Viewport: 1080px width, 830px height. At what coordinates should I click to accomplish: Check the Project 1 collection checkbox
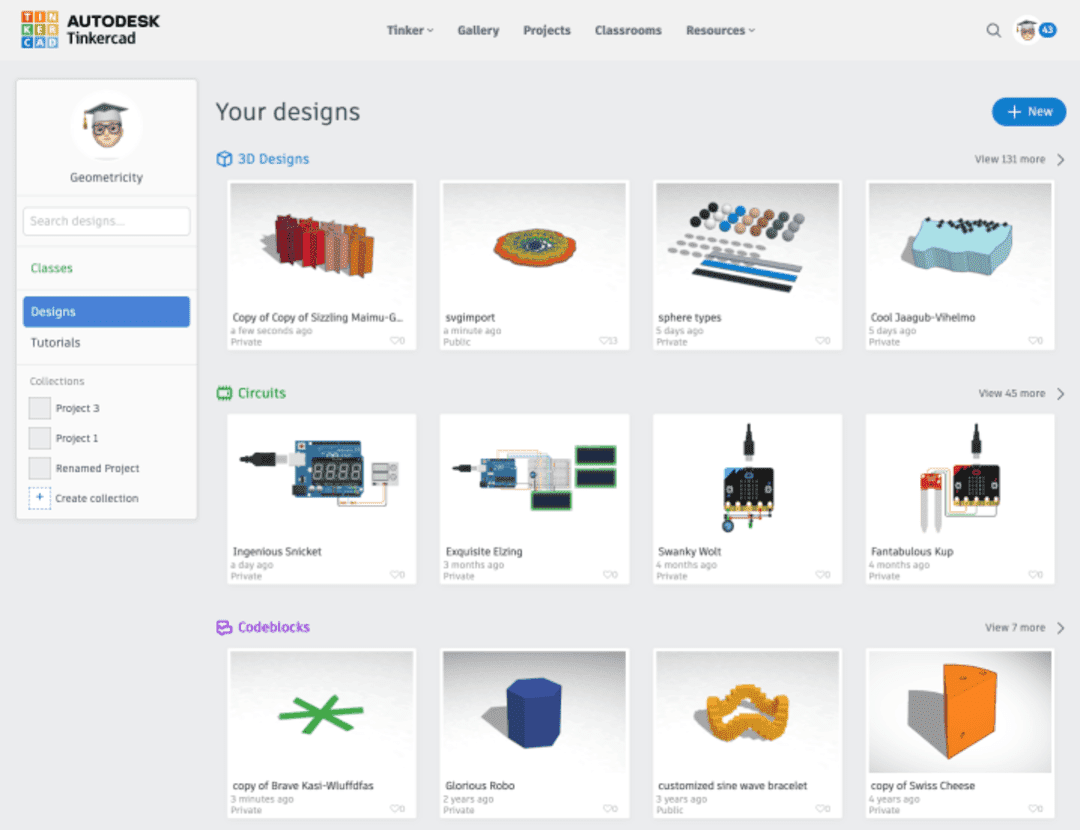(x=40, y=438)
